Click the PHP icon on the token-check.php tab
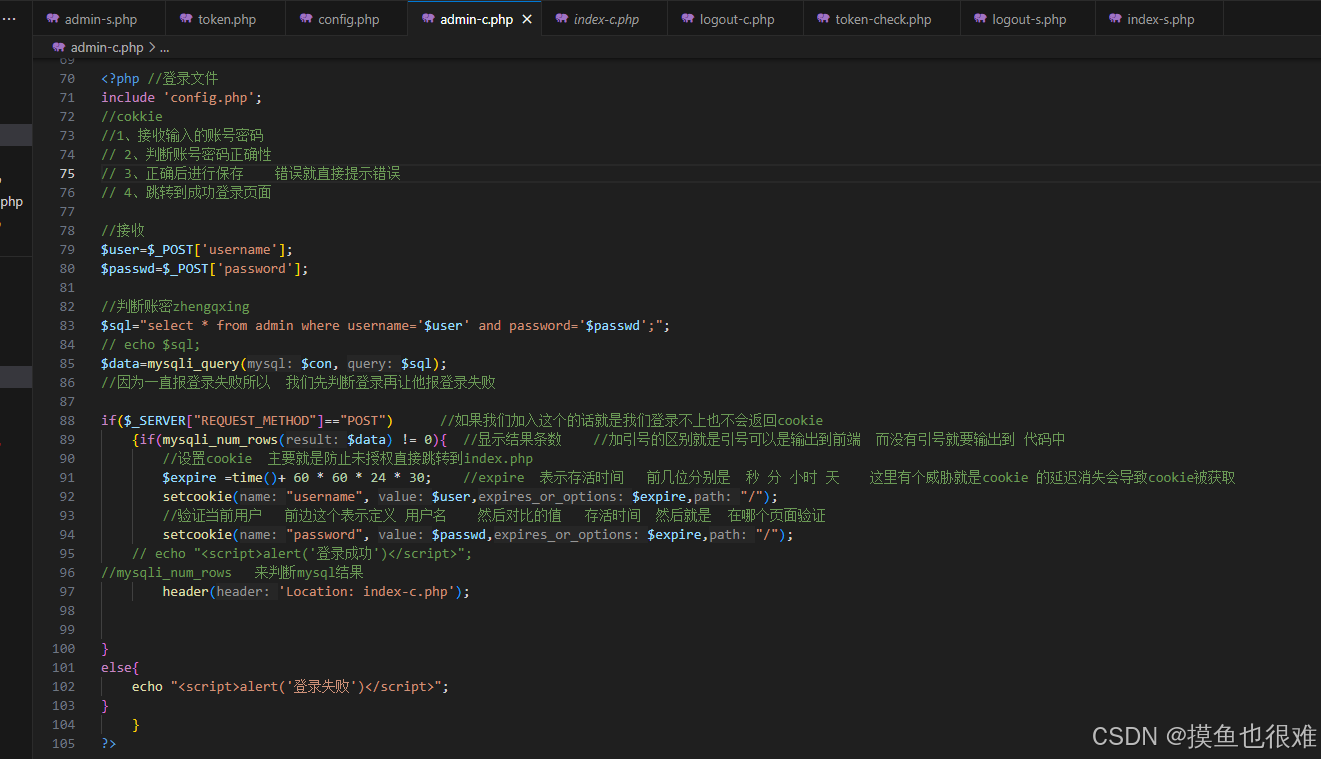Image resolution: width=1321 pixels, height=759 pixels. [823, 19]
